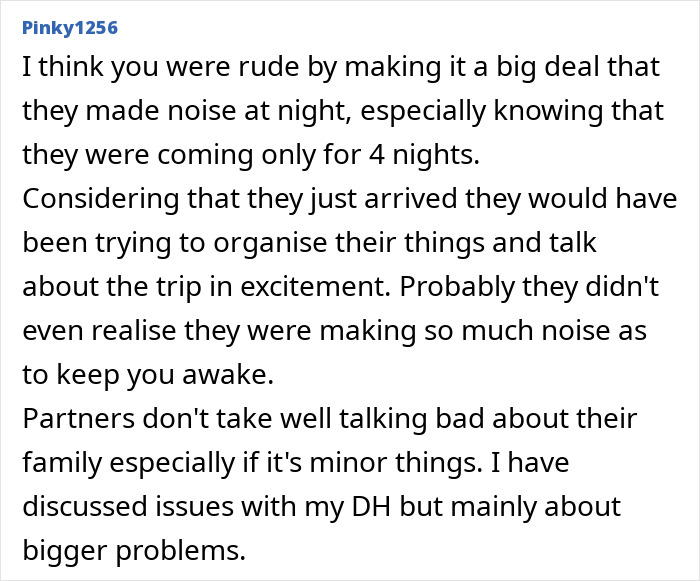Click the text "about the trip in excitement"
700x581 pixels.
coord(196,287)
